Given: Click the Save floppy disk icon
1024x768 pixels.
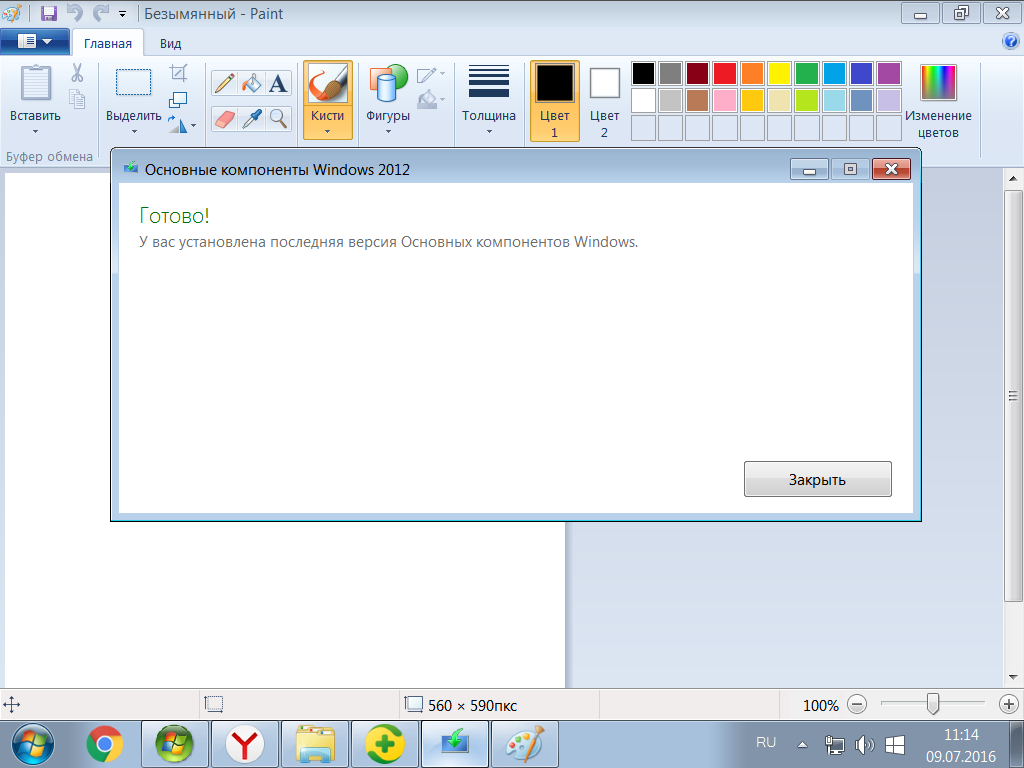Looking at the screenshot, I should point(49,13).
